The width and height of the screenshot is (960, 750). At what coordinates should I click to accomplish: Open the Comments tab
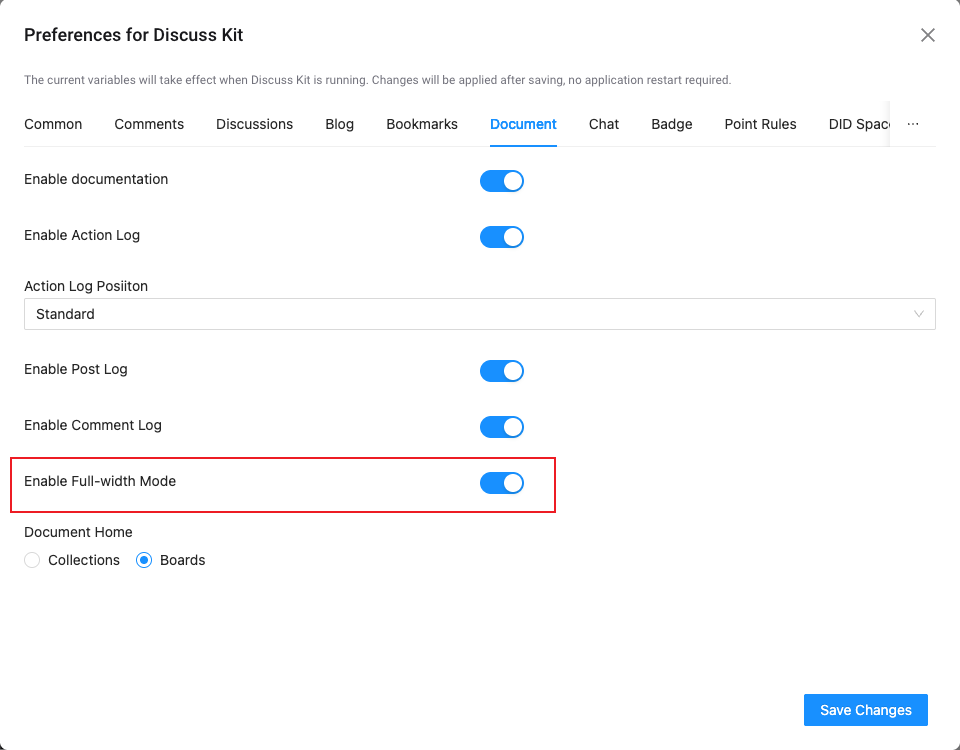click(x=149, y=124)
